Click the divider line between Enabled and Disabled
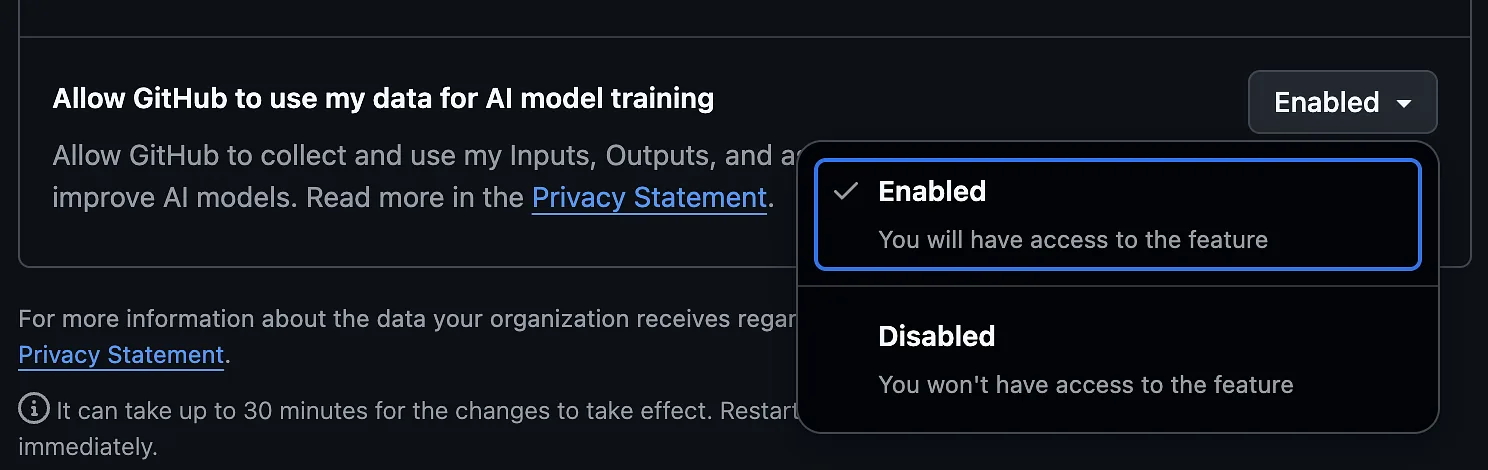 click(x=1117, y=286)
